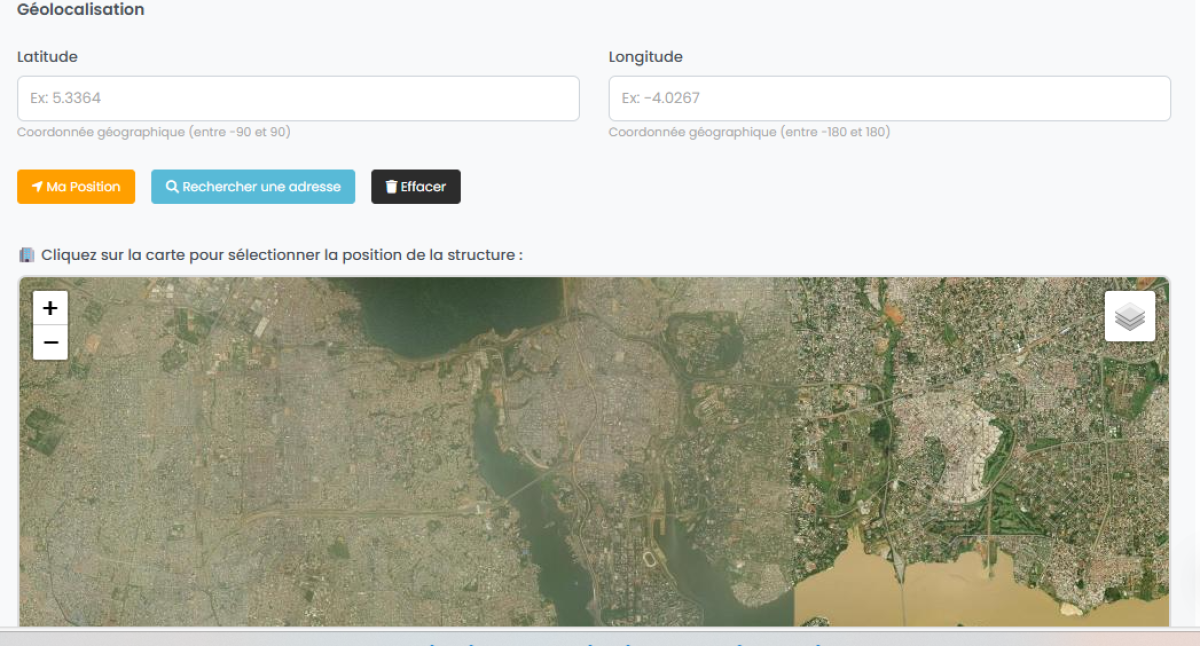Click the building icon beside map instructions
The image size is (1200, 646).
pyautogui.click(x=27, y=255)
